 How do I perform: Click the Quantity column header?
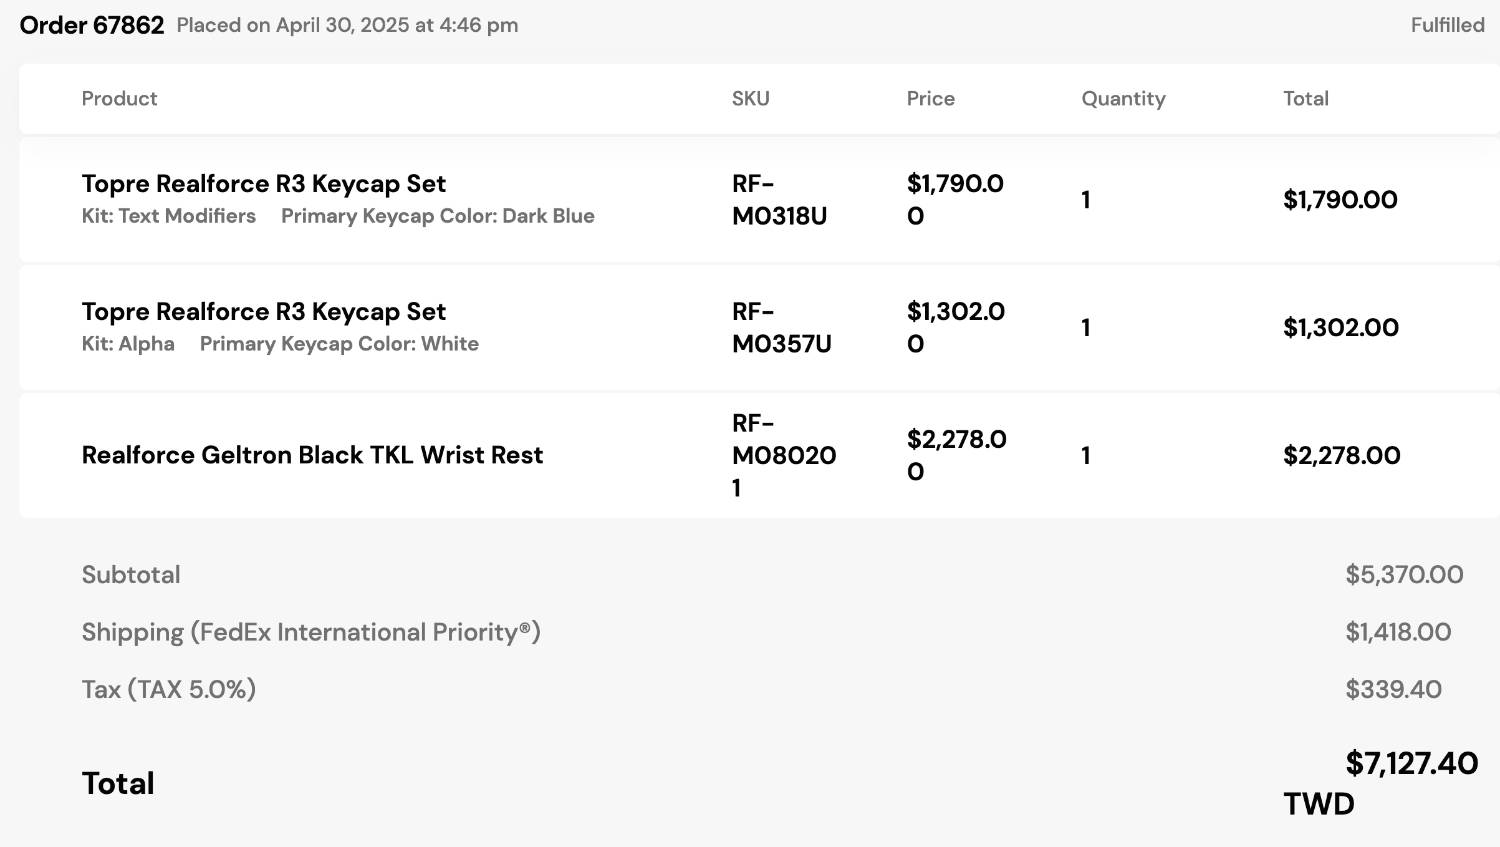tap(1123, 98)
